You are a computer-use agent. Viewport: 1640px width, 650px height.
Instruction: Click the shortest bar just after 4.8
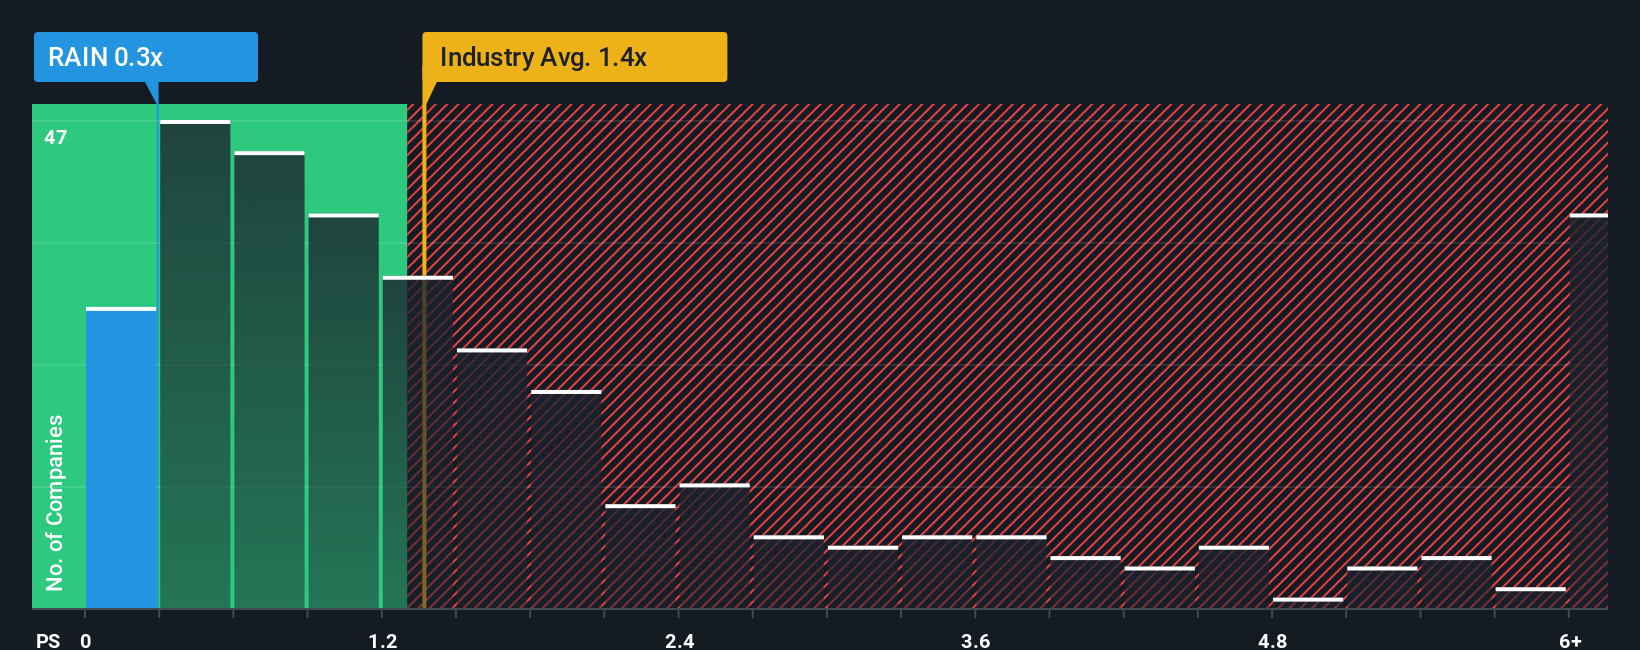pyautogui.click(x=1308, y=603)
